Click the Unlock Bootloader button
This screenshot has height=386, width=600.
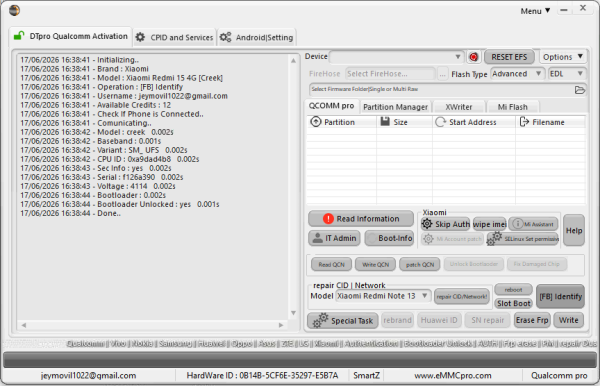pyautogui.click(x=474, y=264)
